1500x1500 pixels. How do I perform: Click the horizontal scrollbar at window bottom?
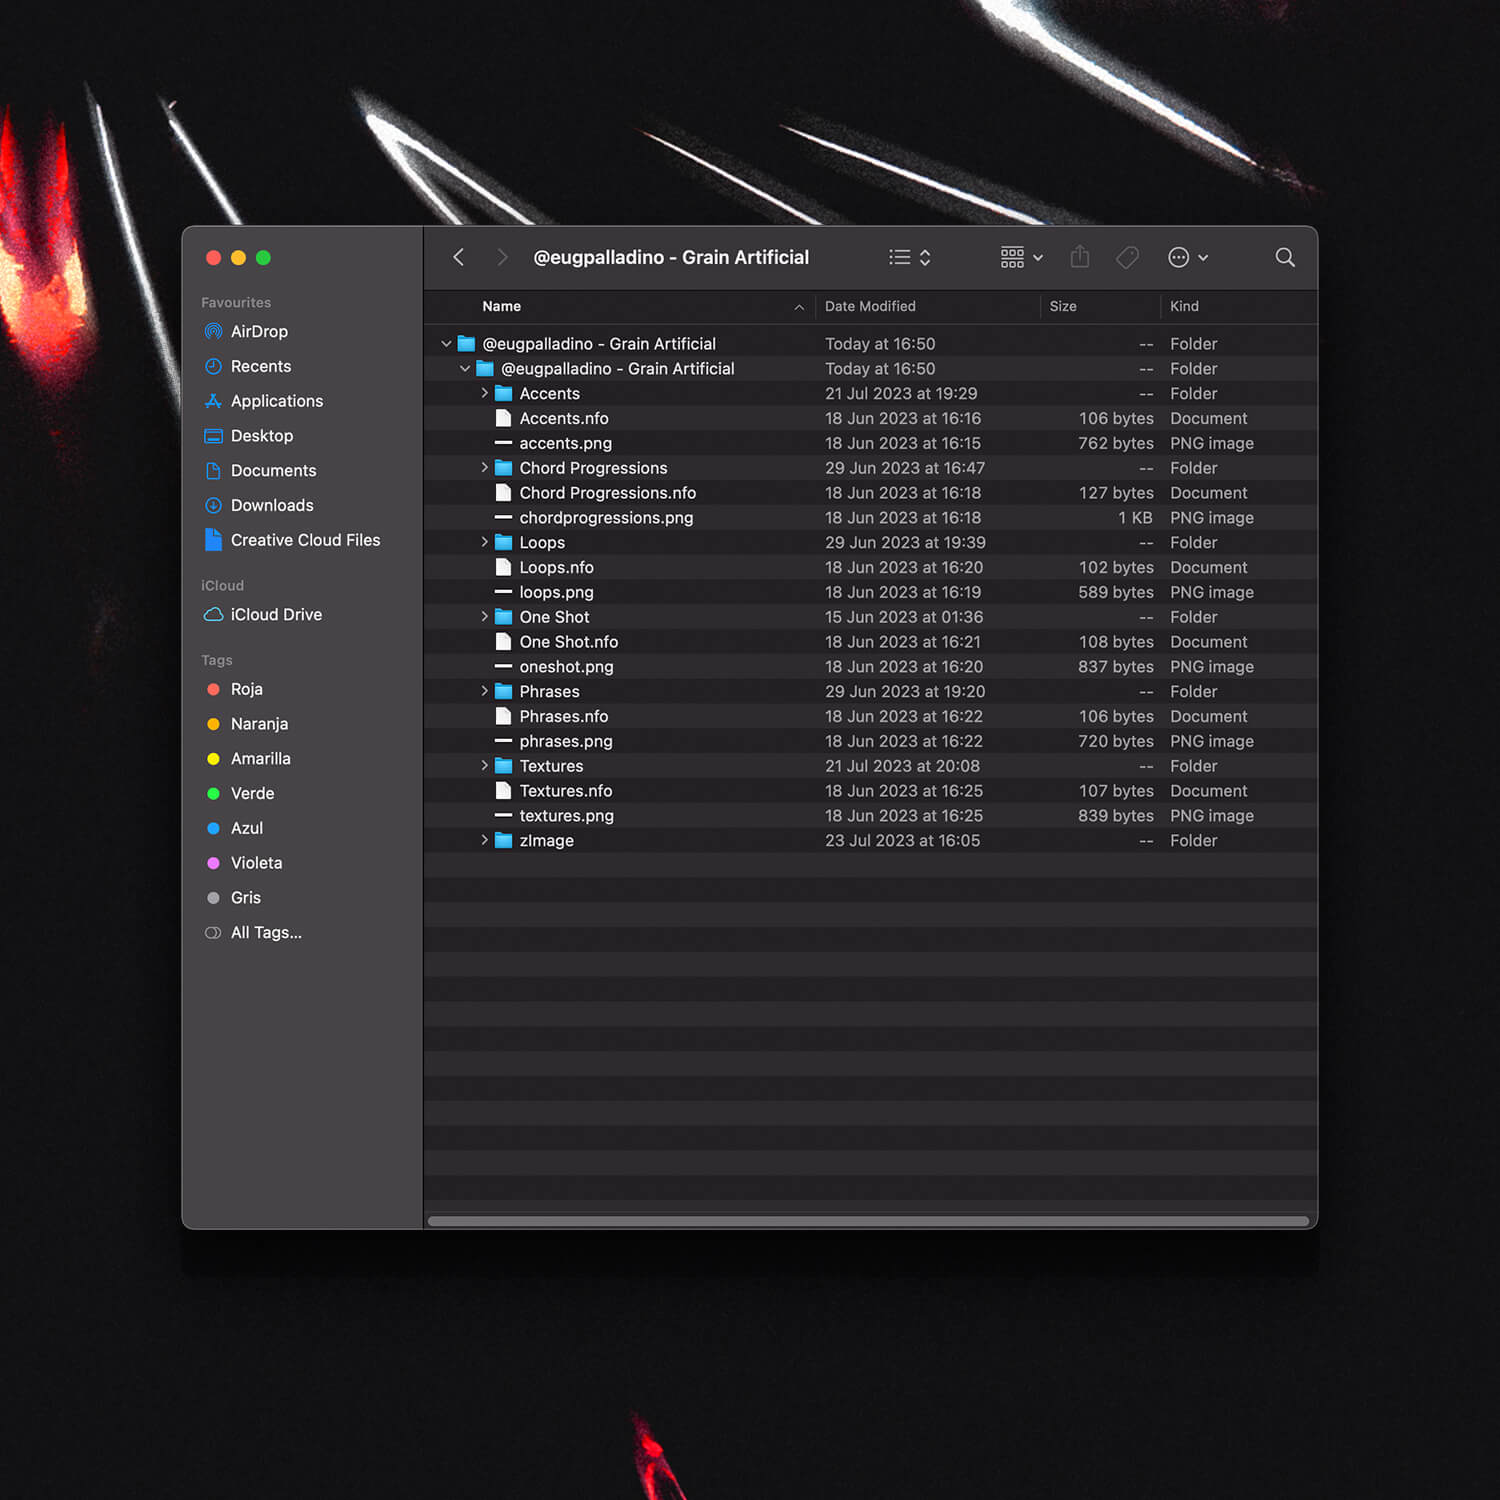pyautogui.click(x=868, y=1221)
